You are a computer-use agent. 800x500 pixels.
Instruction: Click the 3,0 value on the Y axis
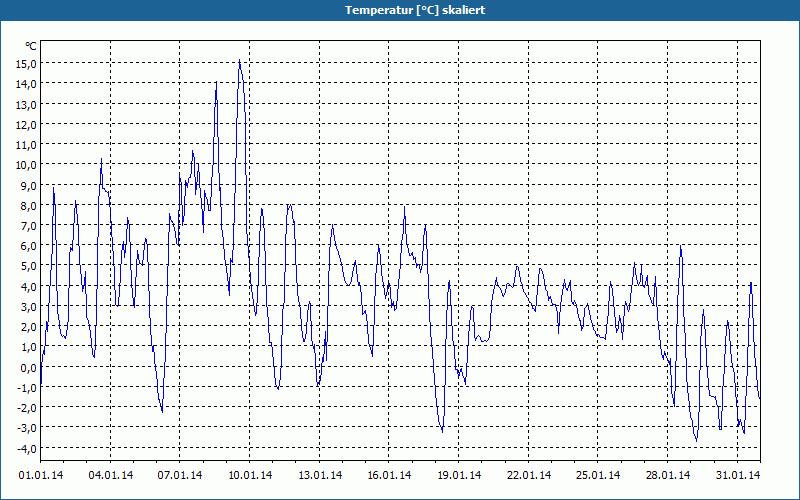tap(29, 306)
